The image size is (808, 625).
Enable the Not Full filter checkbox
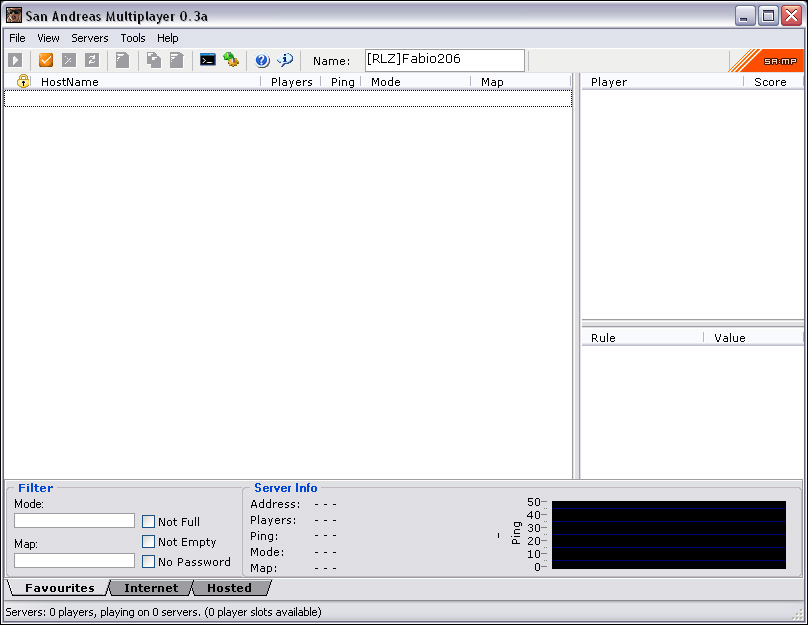coord(148,521)
